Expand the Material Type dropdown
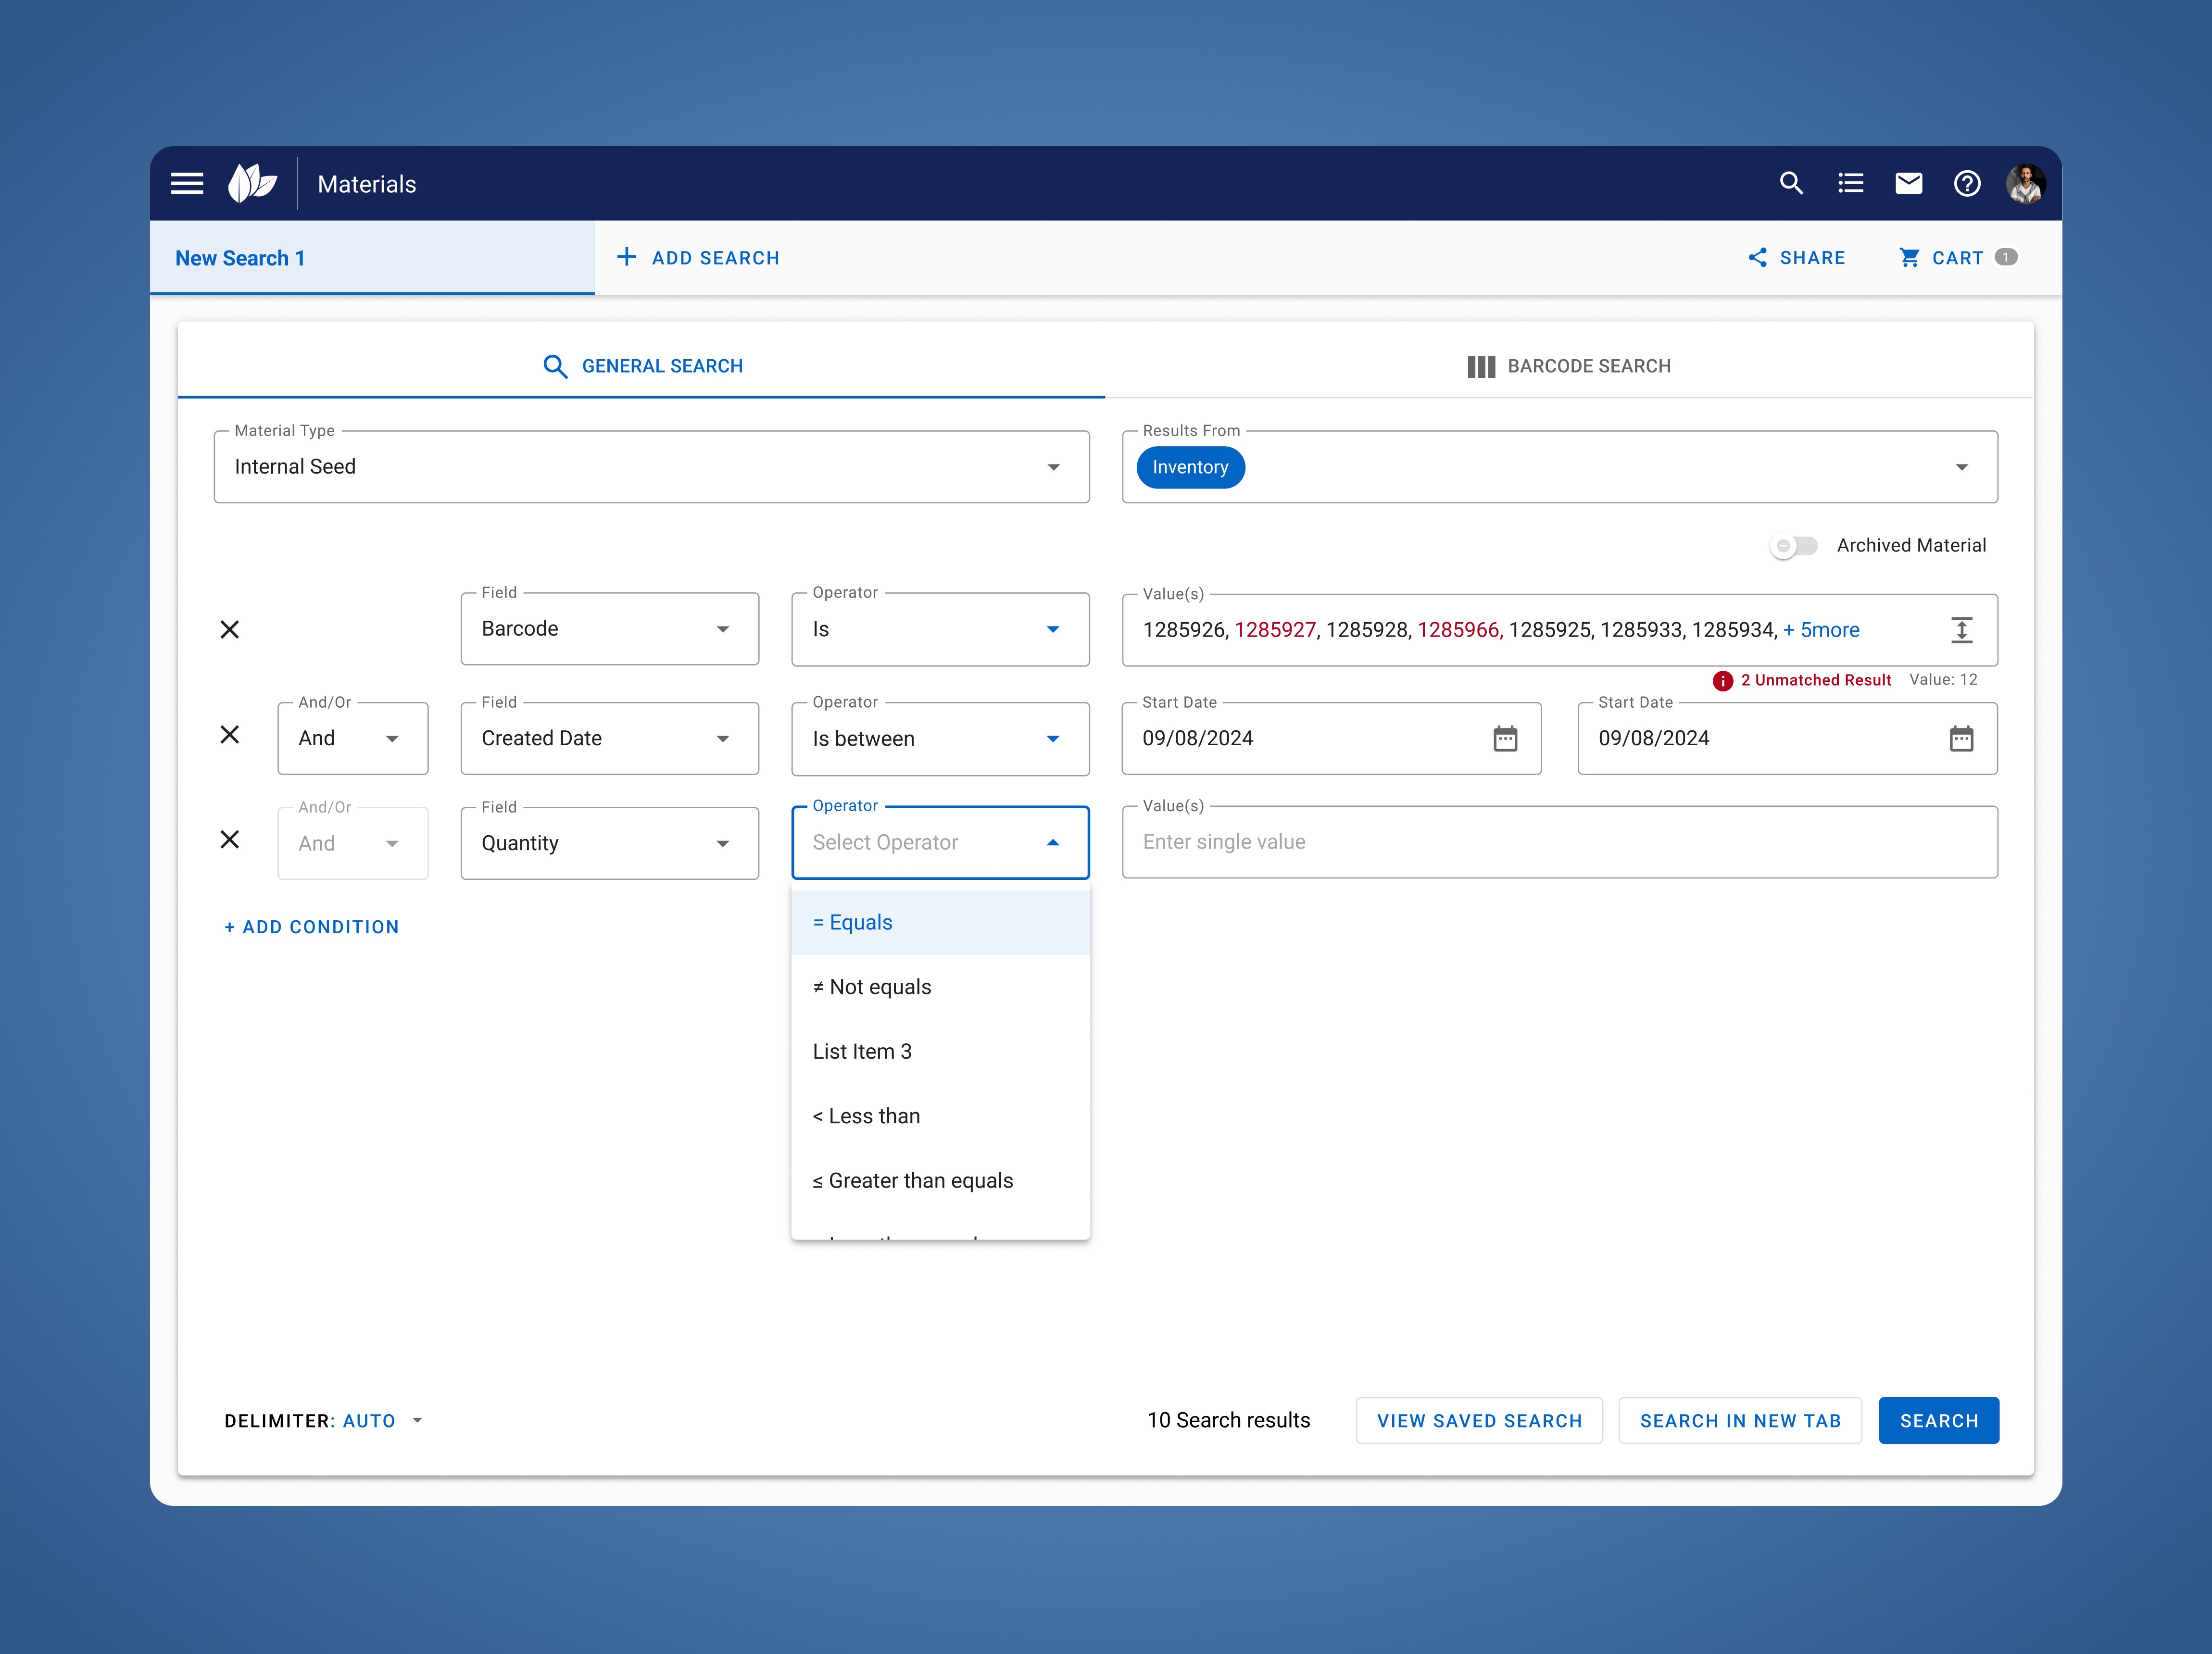Viewport: 2212px width, 1654px height. [x=1053, y=467]
